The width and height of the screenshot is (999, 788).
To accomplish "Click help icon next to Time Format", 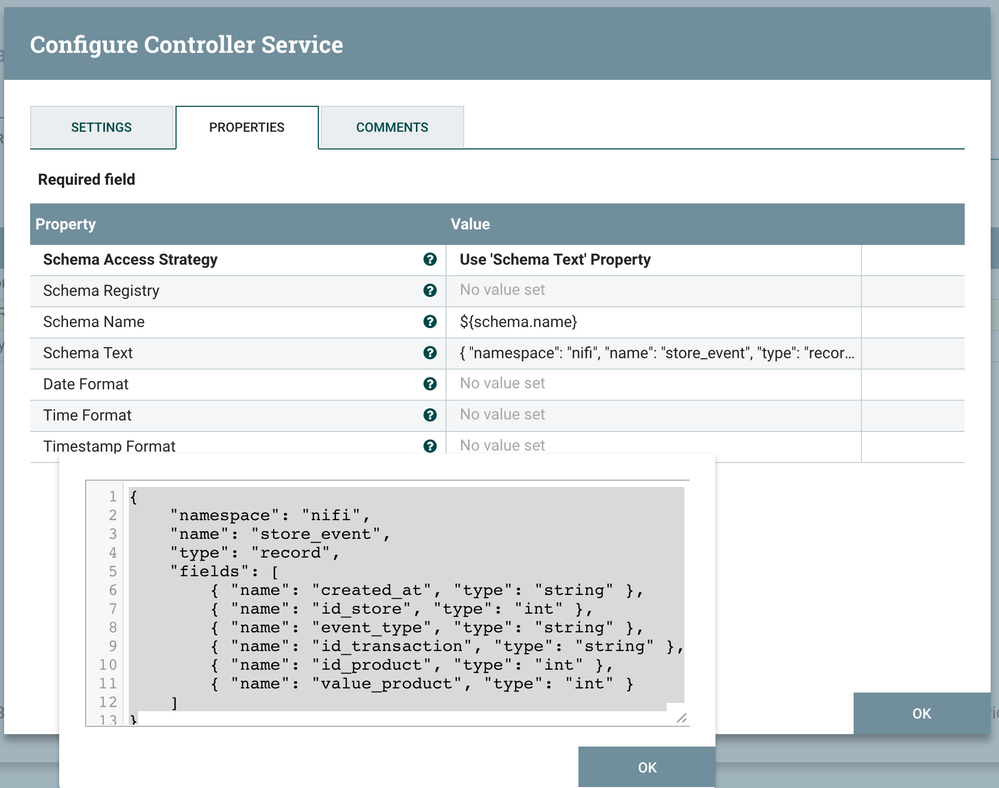I will coord(430,415).
